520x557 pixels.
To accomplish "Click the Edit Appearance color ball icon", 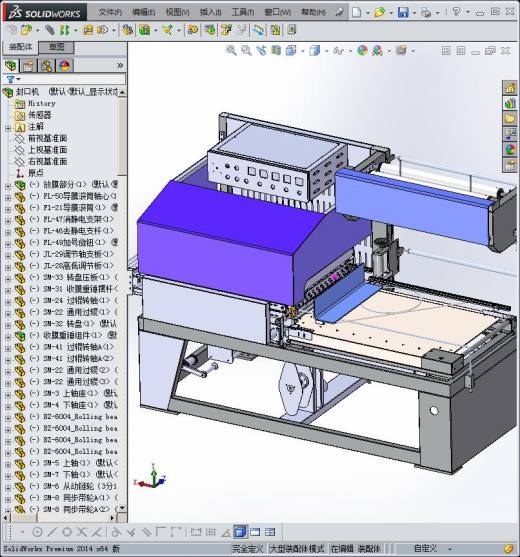I will pos(362,51).
